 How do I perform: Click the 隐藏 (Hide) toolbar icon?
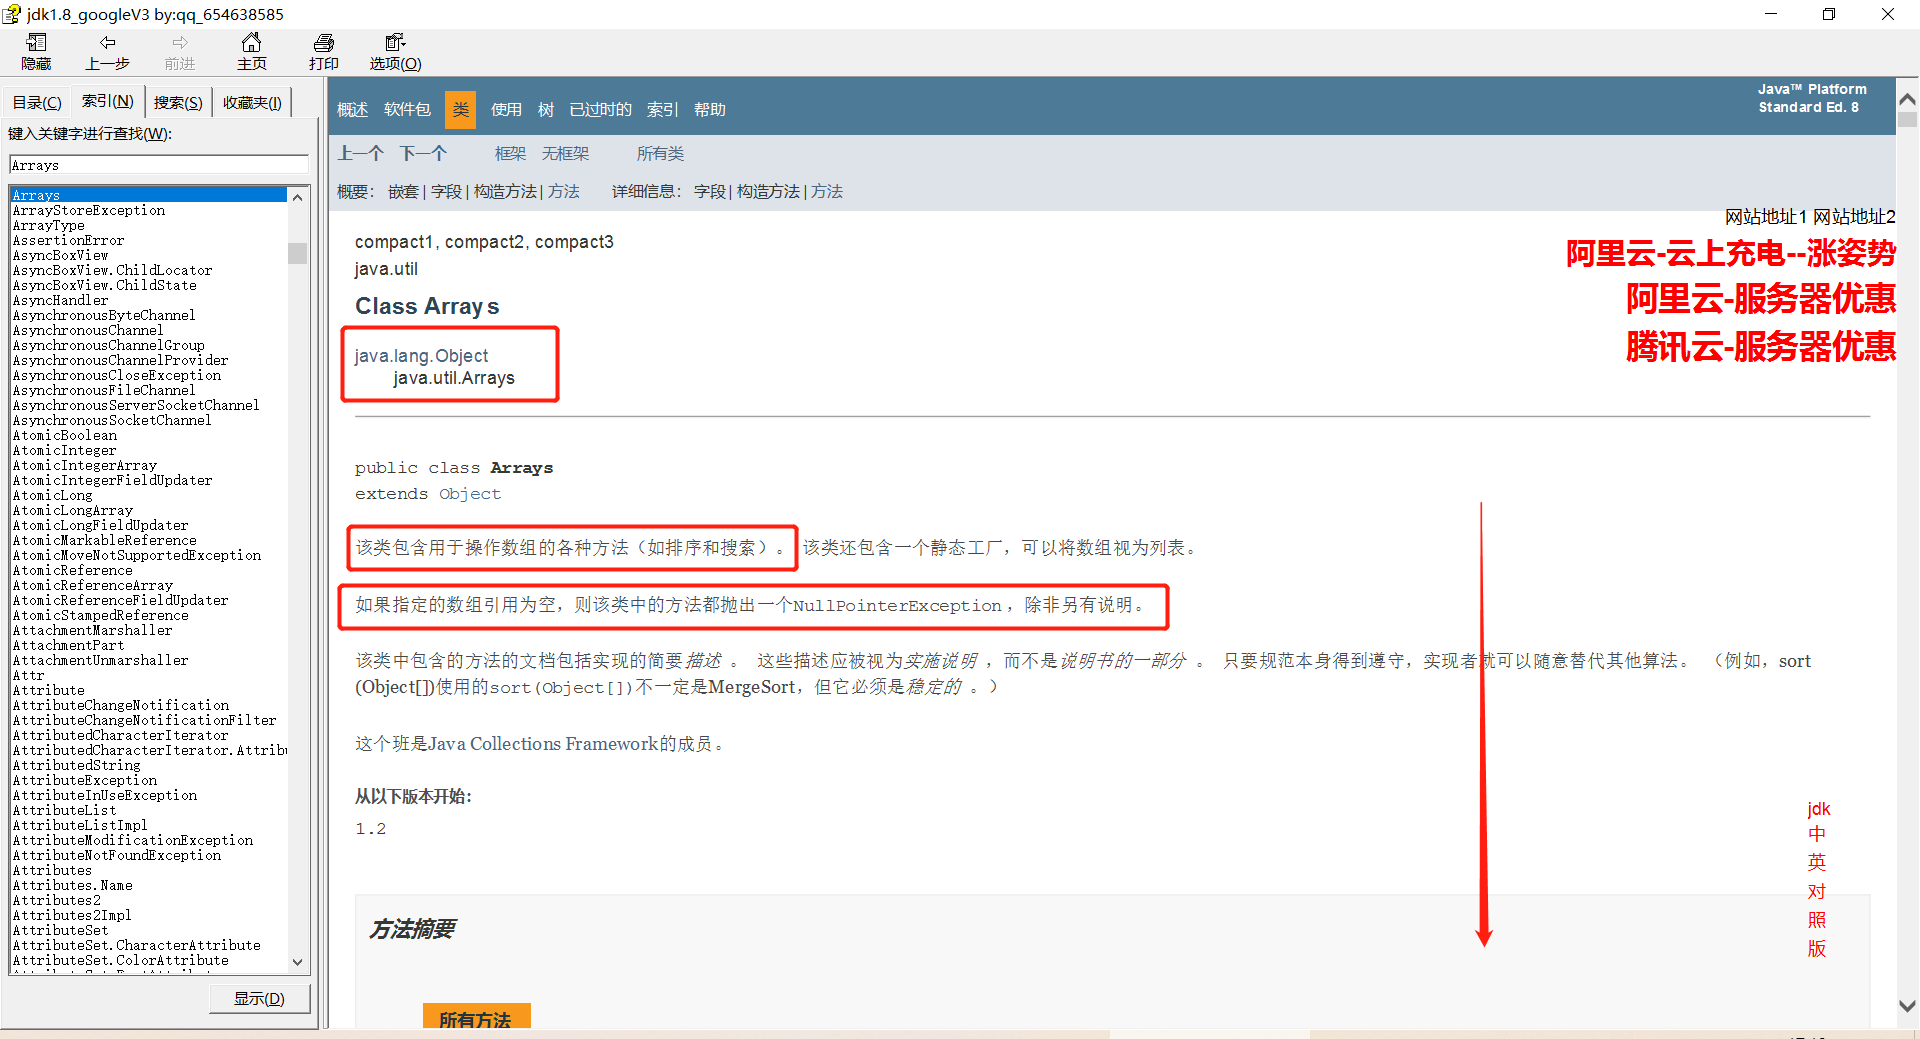click(x=36, y=51)
